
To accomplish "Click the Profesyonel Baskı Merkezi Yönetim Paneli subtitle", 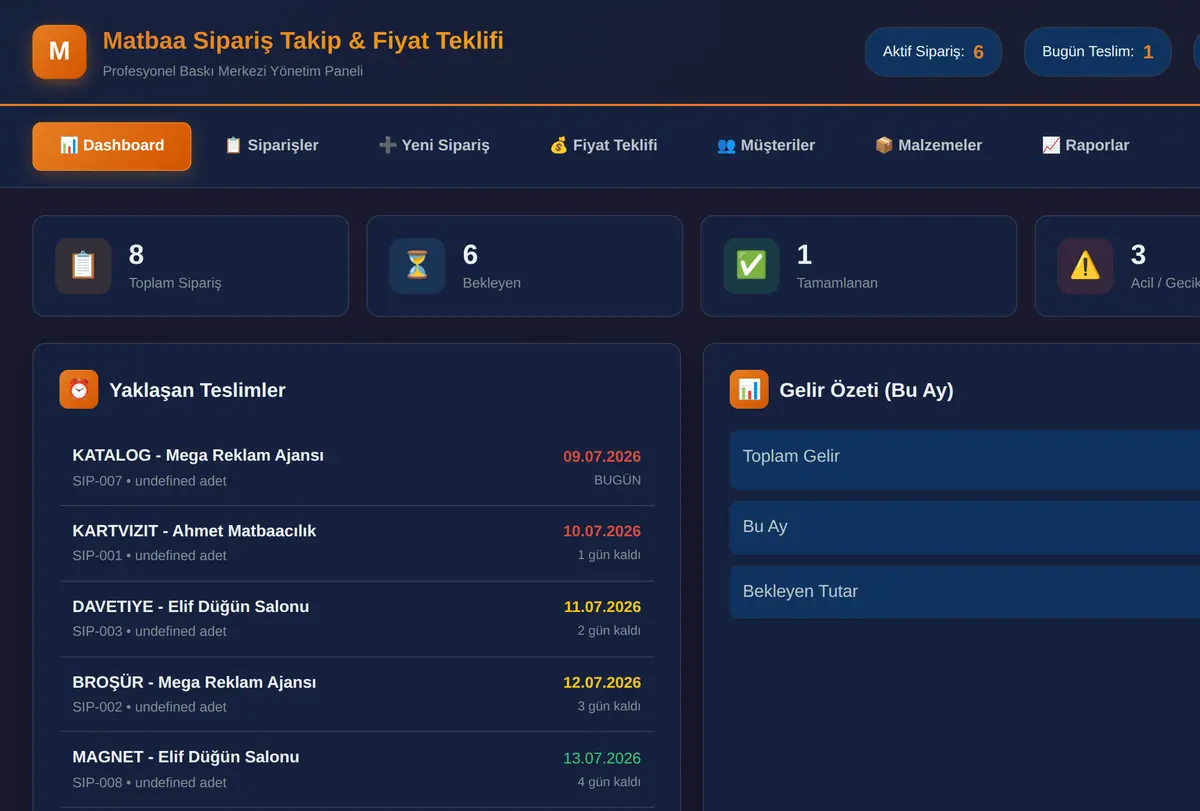I will click(x=233, y=71).
